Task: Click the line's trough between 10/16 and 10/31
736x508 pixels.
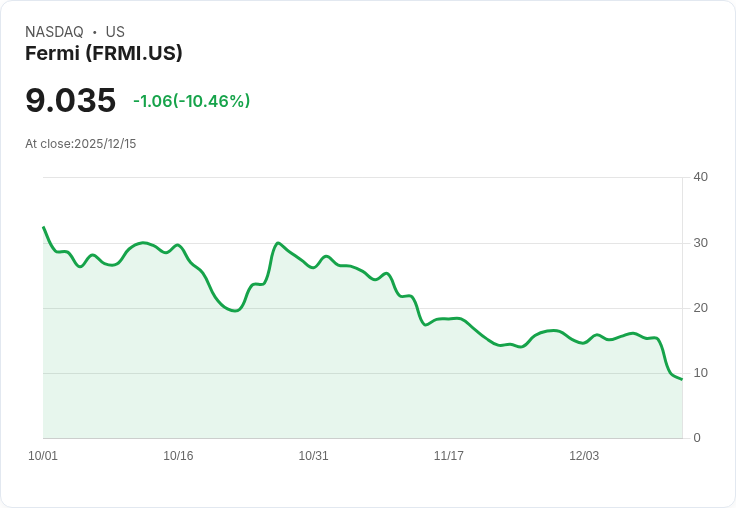Action: coord(235,311)
